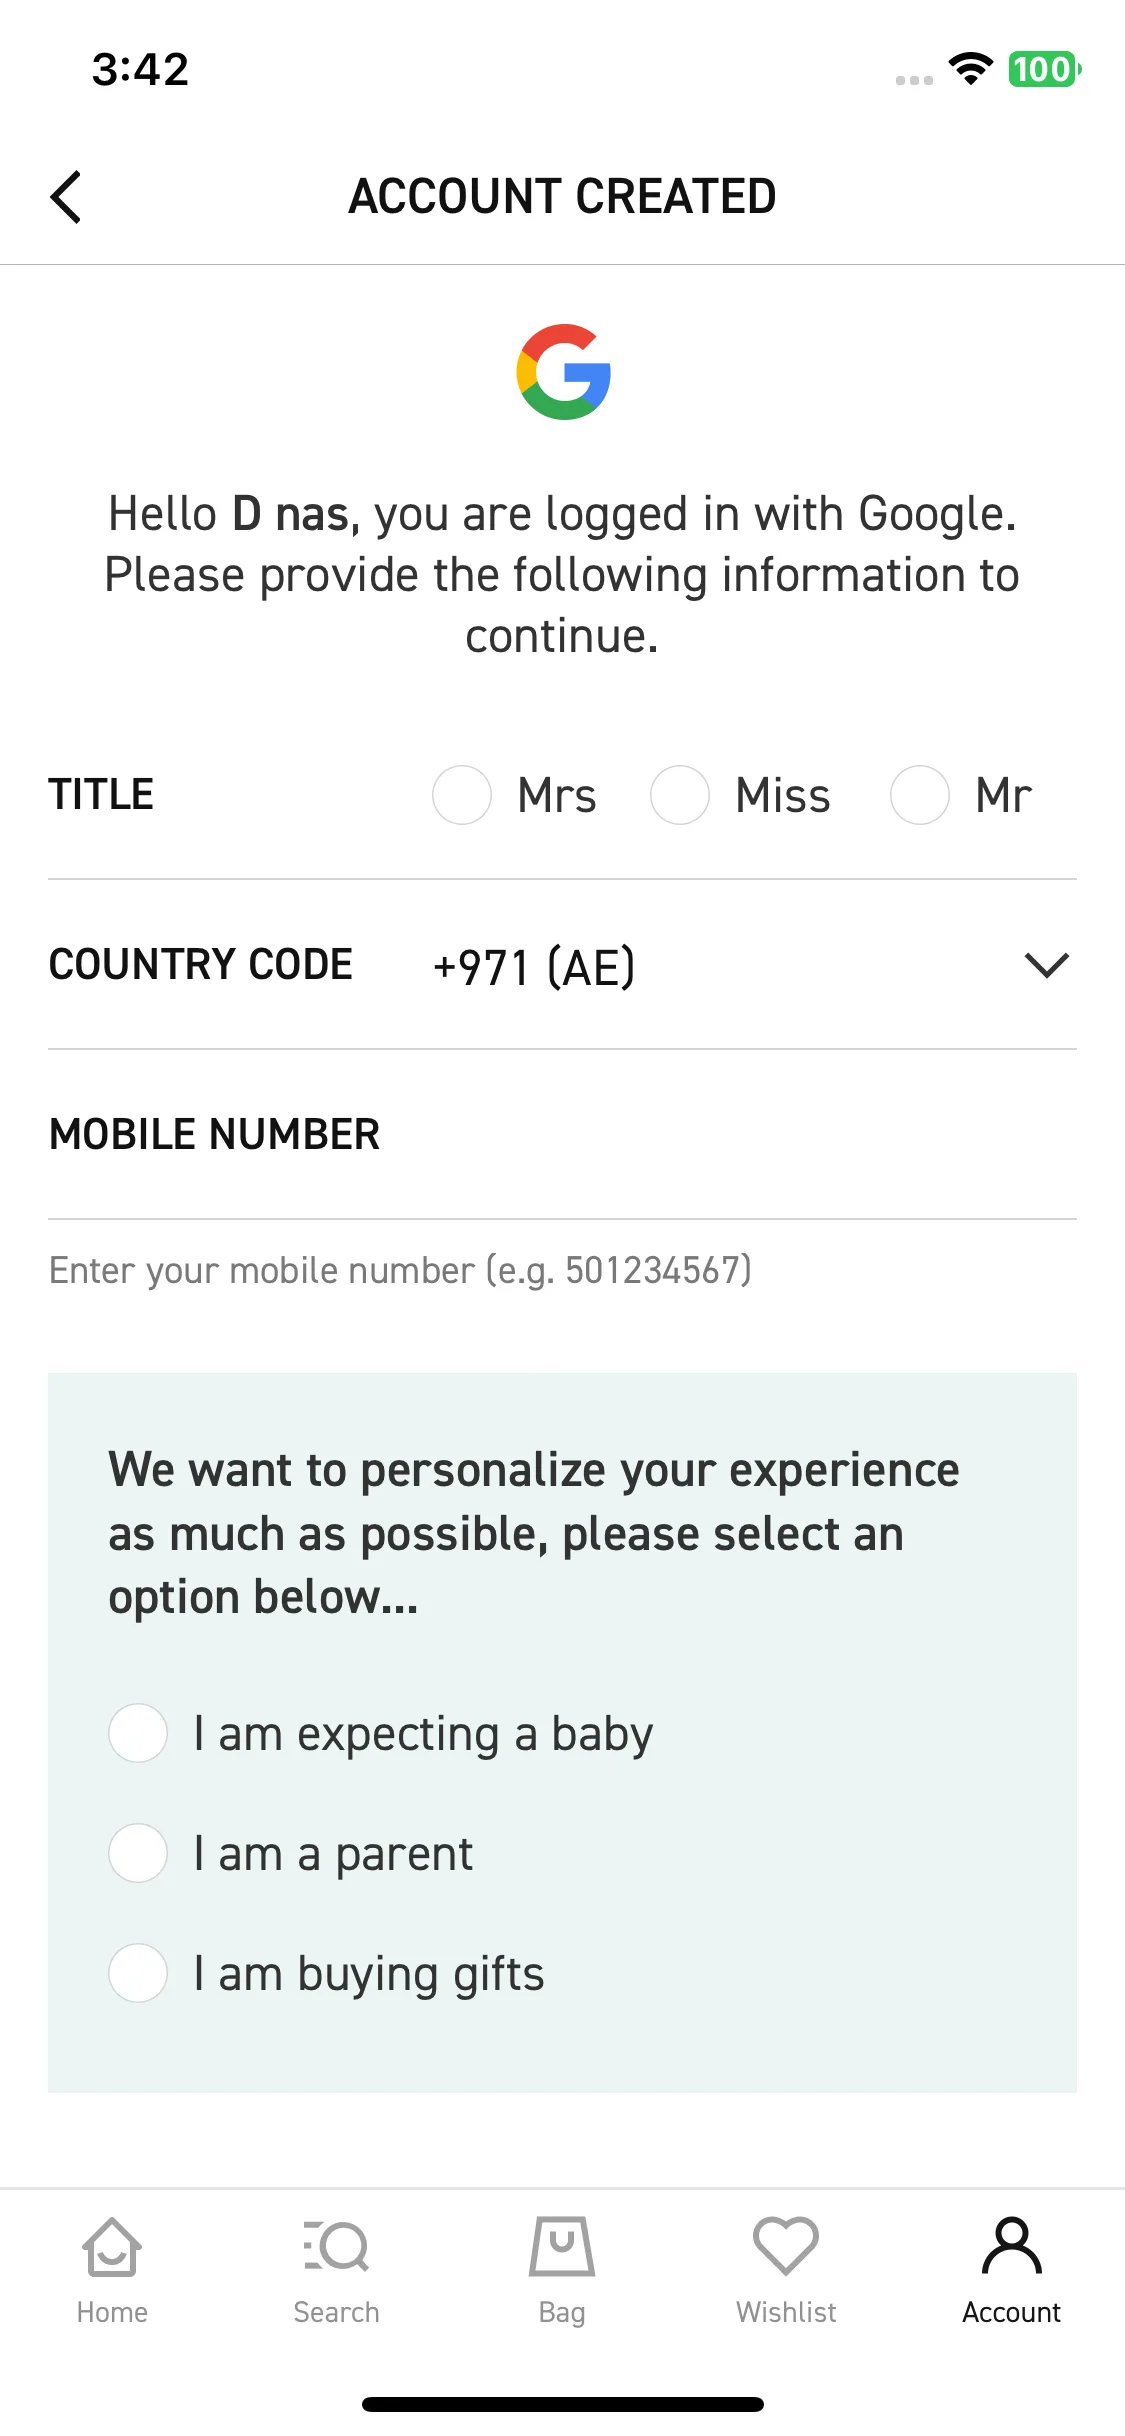
Task: Open the Account profile icon
Action: (x=1012, y=2246)
